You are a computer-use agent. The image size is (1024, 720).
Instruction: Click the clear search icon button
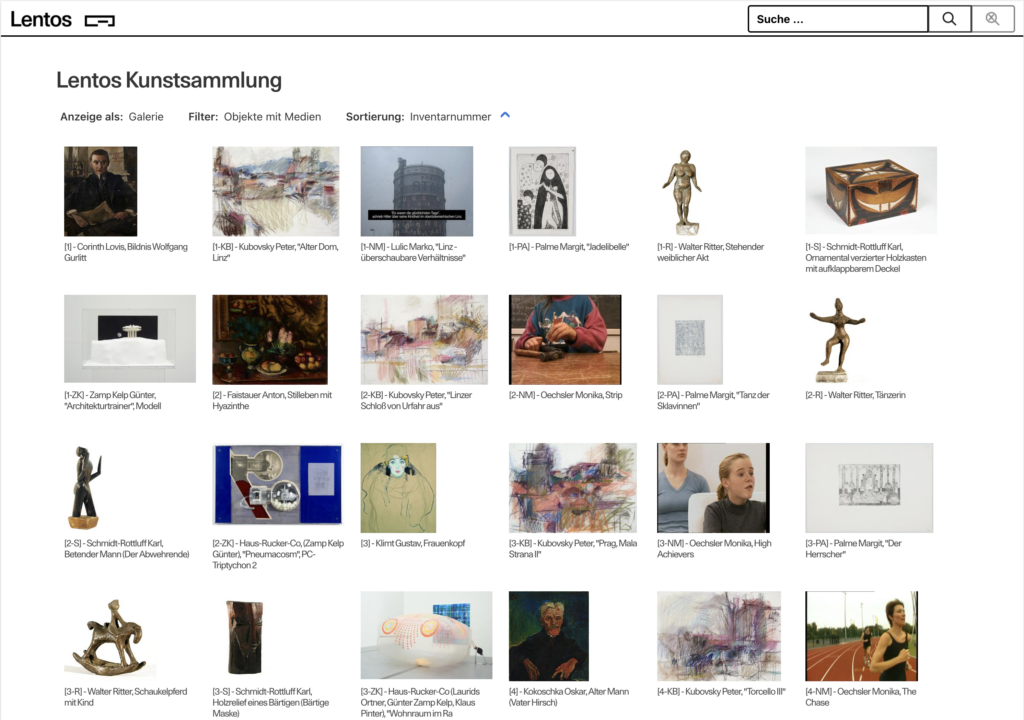(x=992, y=19)
